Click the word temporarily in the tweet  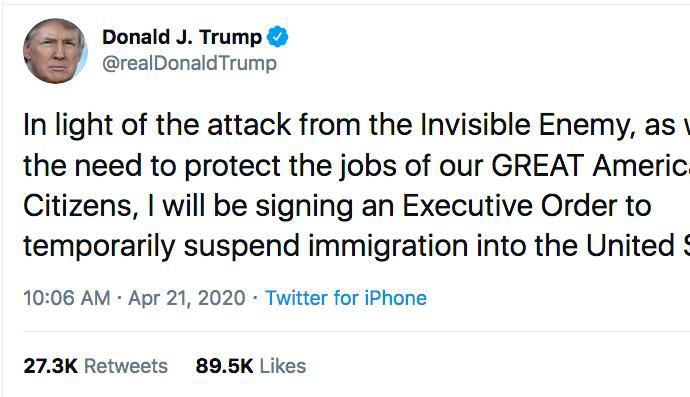click(99, 248)
